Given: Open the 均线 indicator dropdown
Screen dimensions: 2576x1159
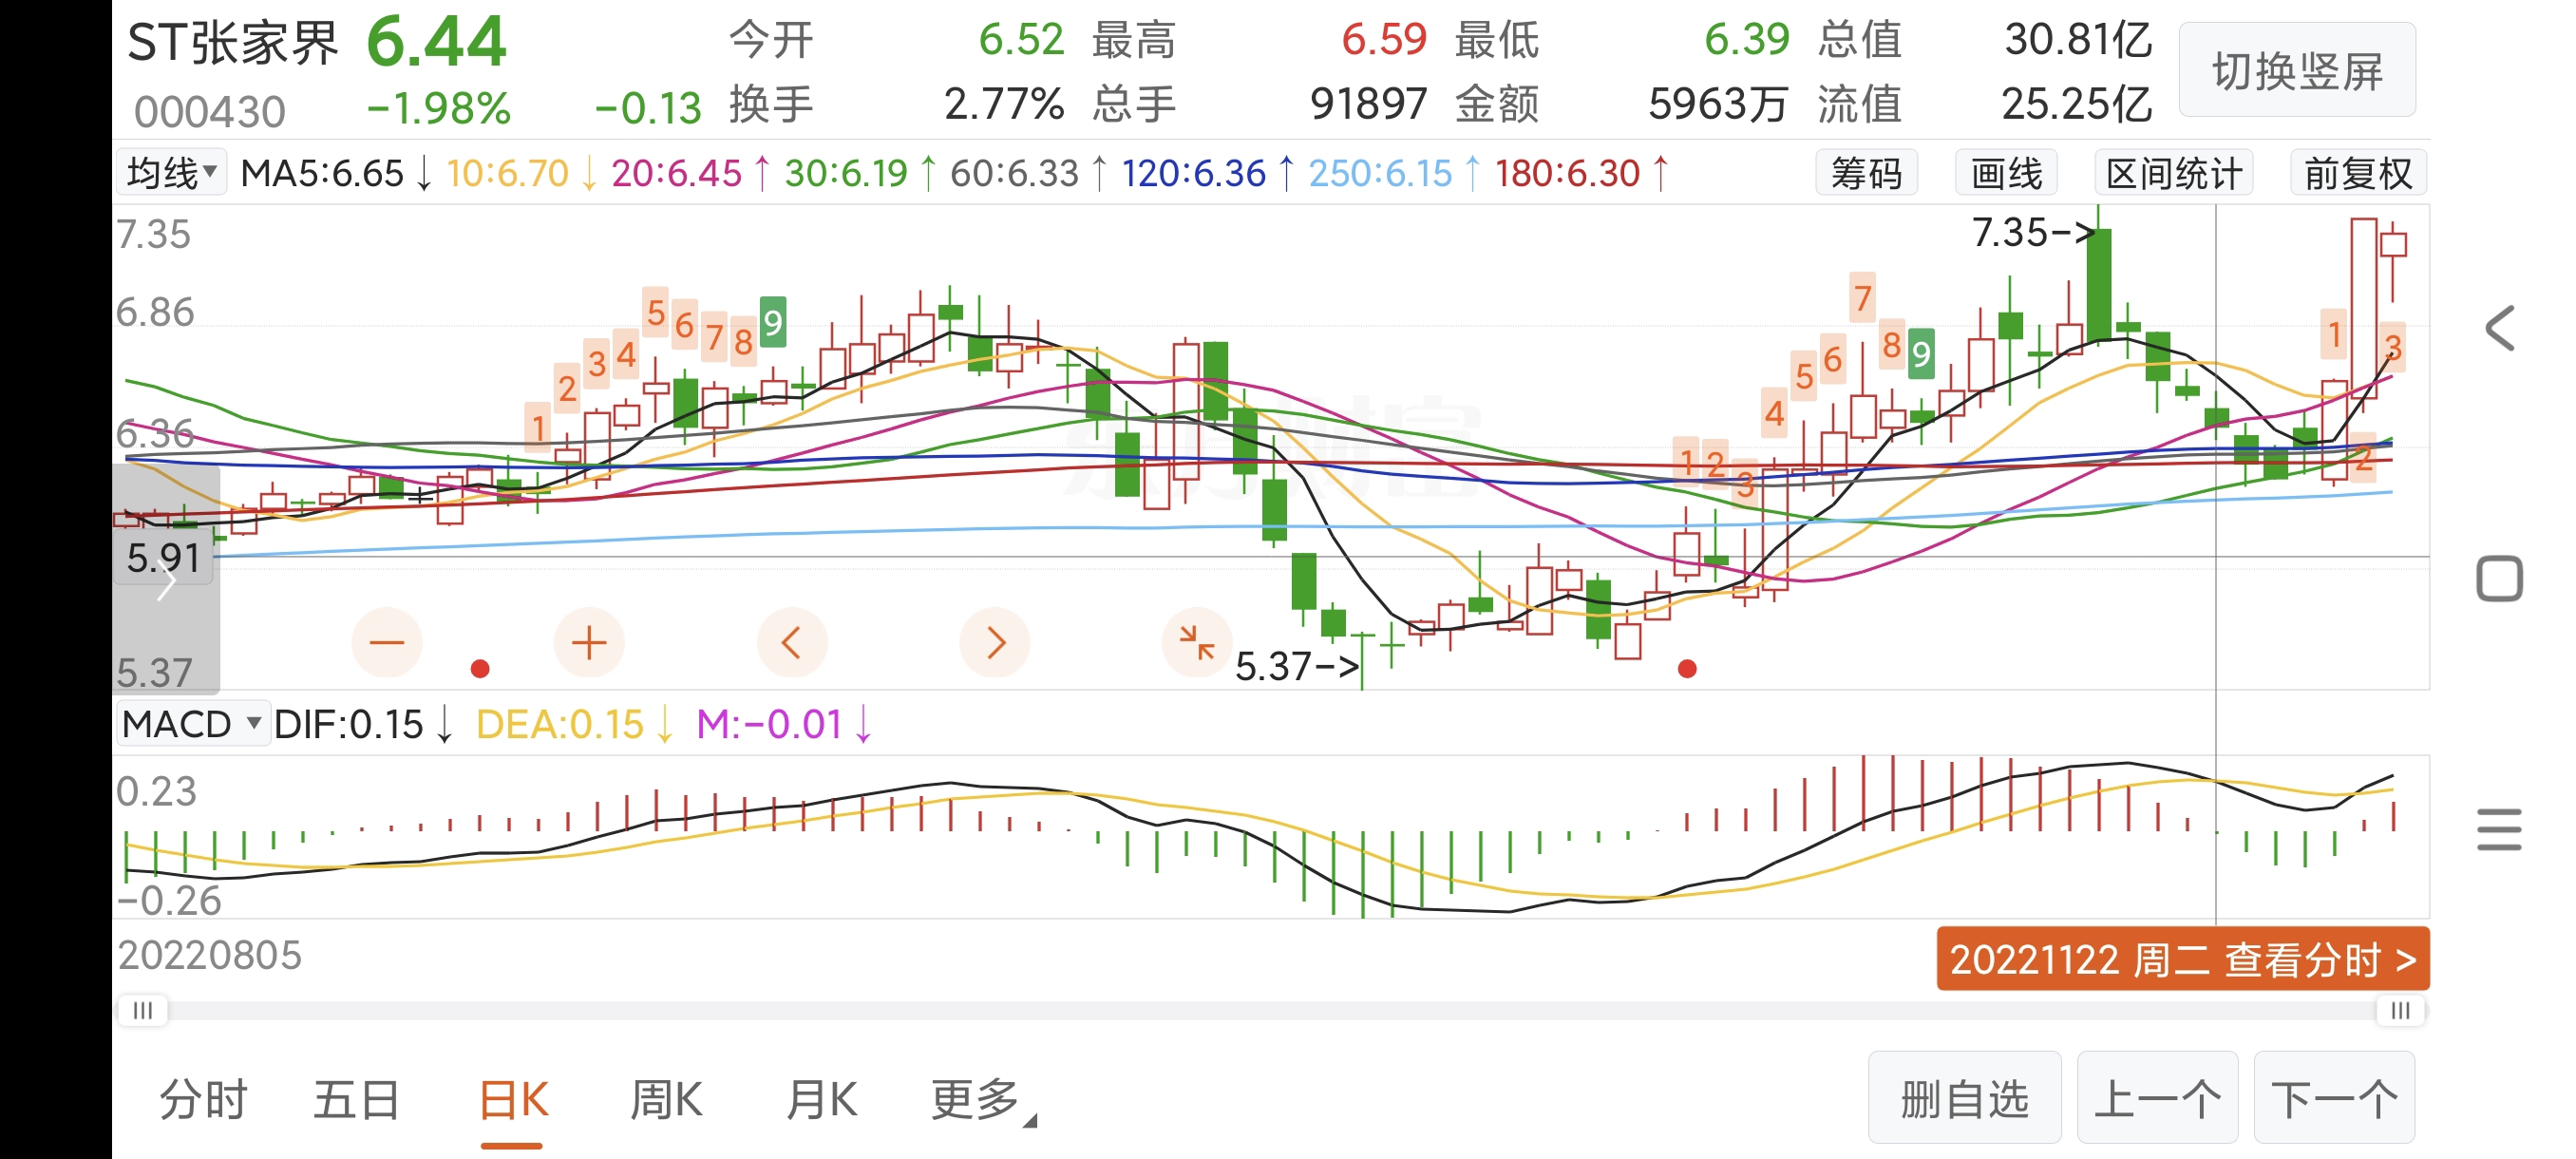Looking at the screenshot, I should pyautogui.click(x=172, y=174).
